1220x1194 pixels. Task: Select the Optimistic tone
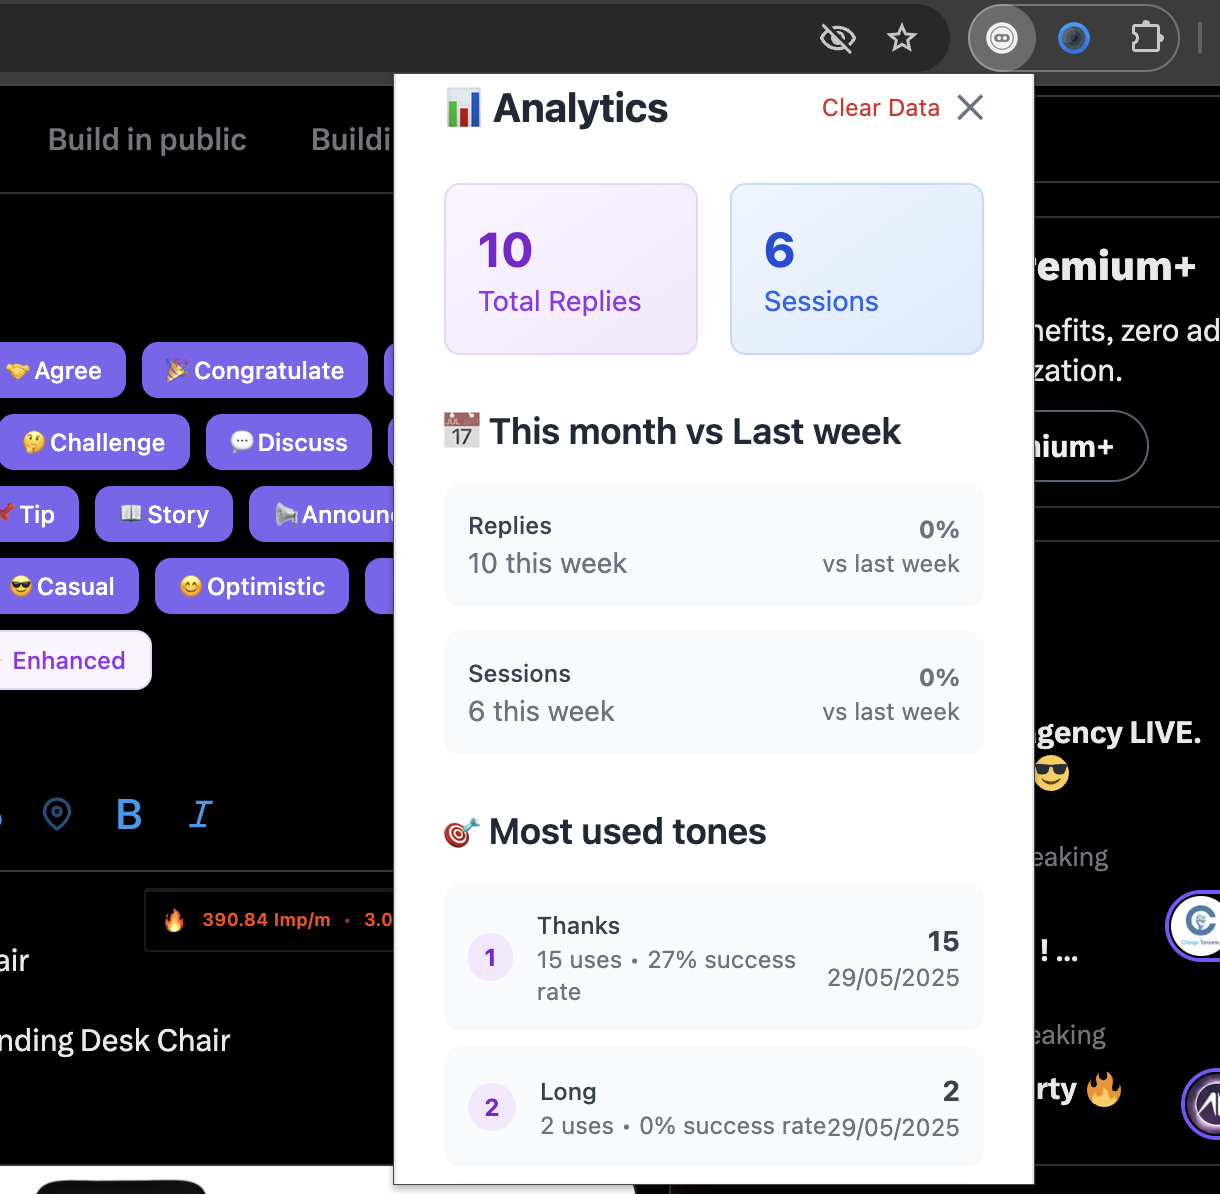252,587
